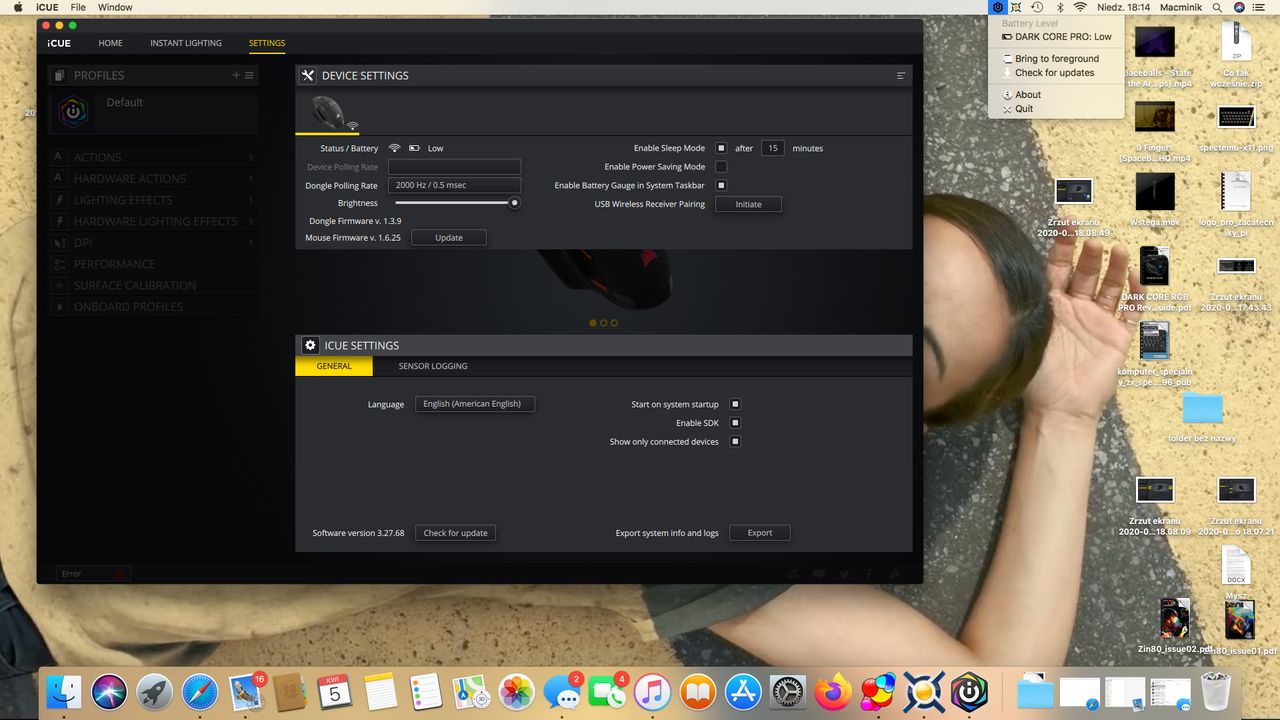Select 'folder bez nazwy' on desktop
1280x720 pixels.
[1202, 418]
